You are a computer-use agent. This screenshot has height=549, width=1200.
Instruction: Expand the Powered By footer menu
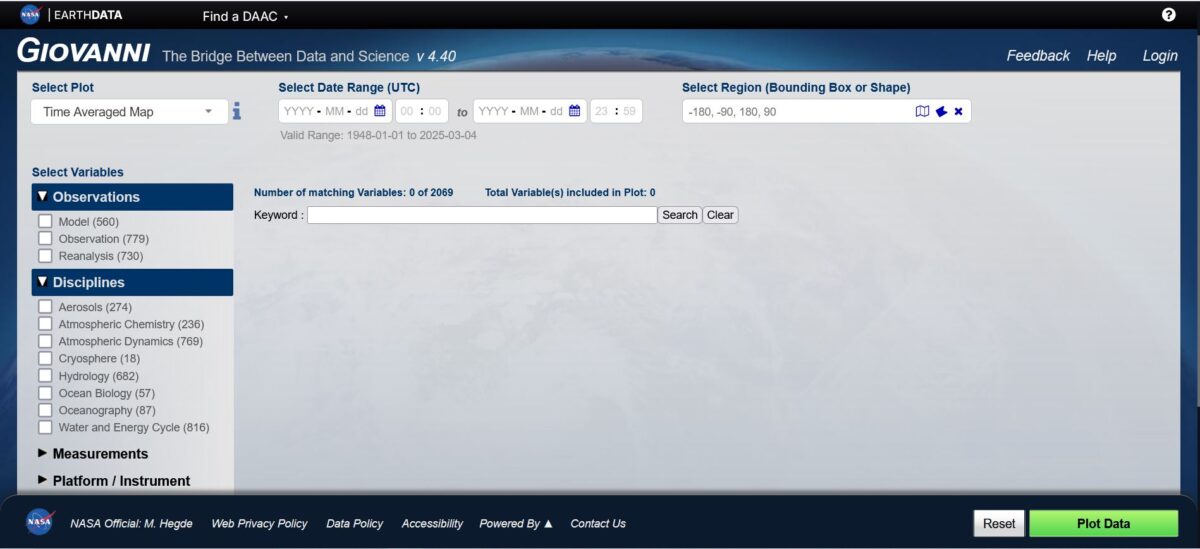click(x=516, y=523)
